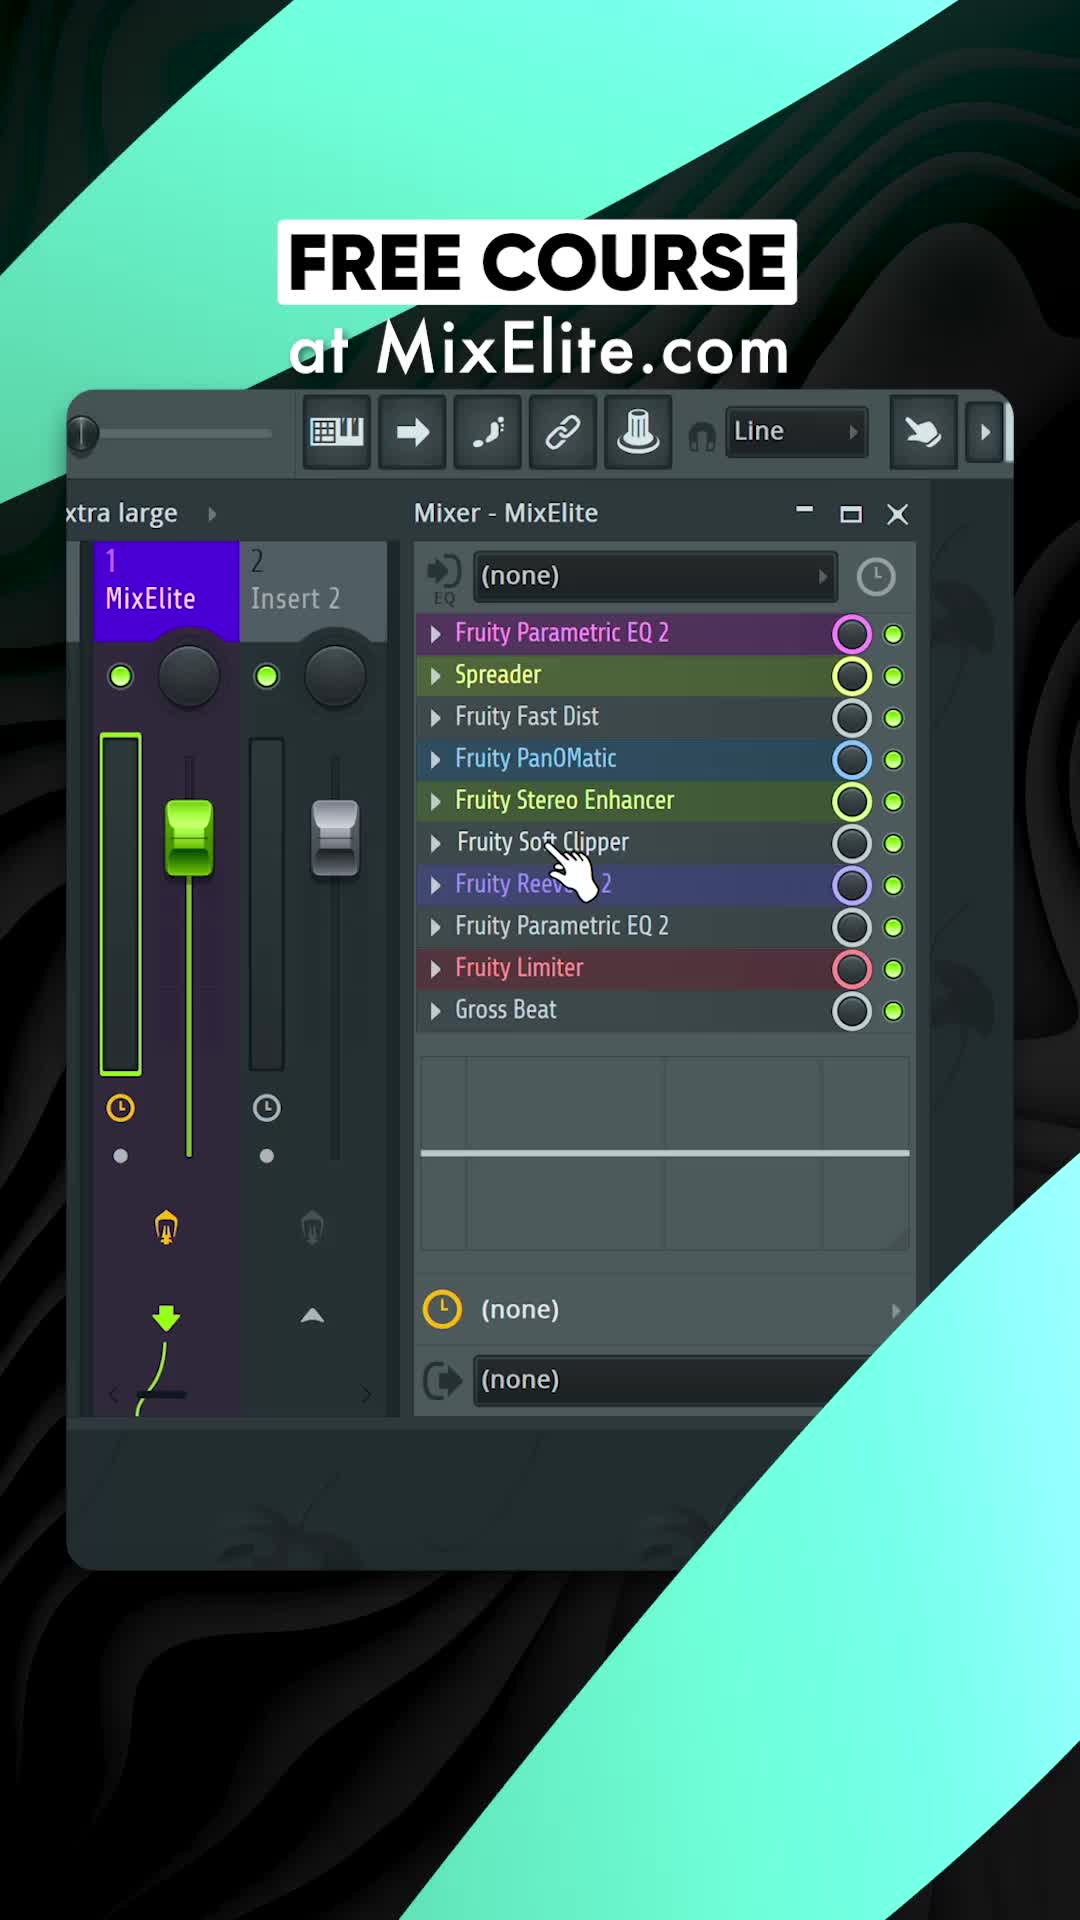Open the Fruity Fast Dist plugin
This screenshot has height=1920, width=1080.
point(527,717)
